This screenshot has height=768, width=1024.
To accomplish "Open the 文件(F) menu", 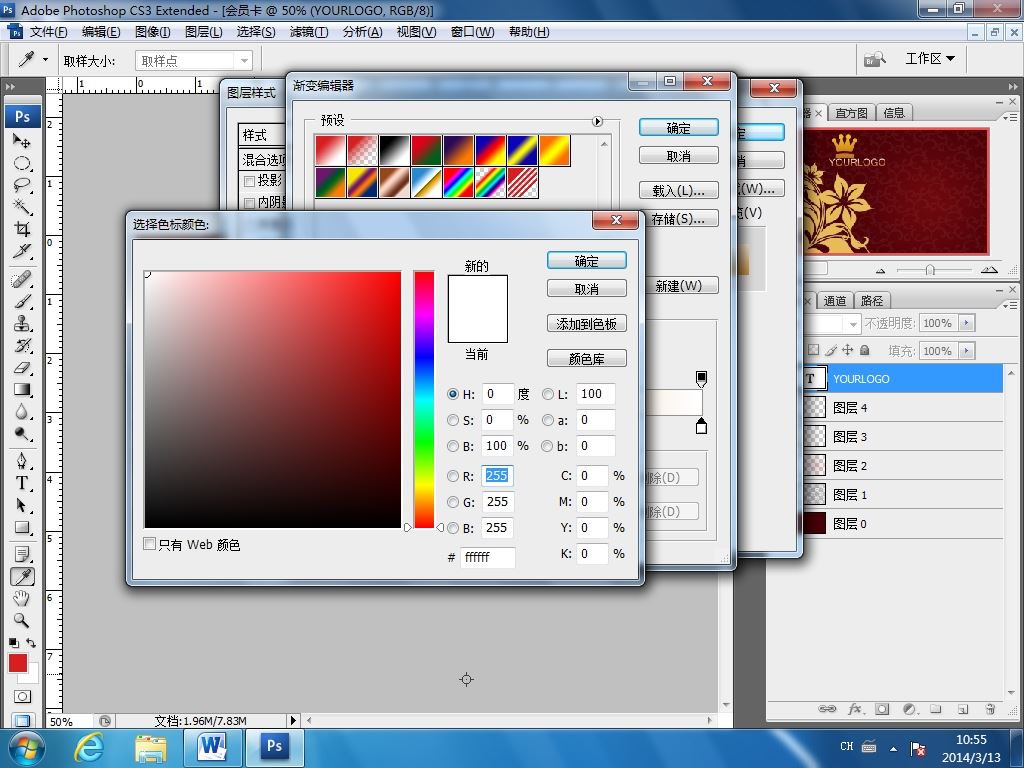I will (x=48, y=31).
